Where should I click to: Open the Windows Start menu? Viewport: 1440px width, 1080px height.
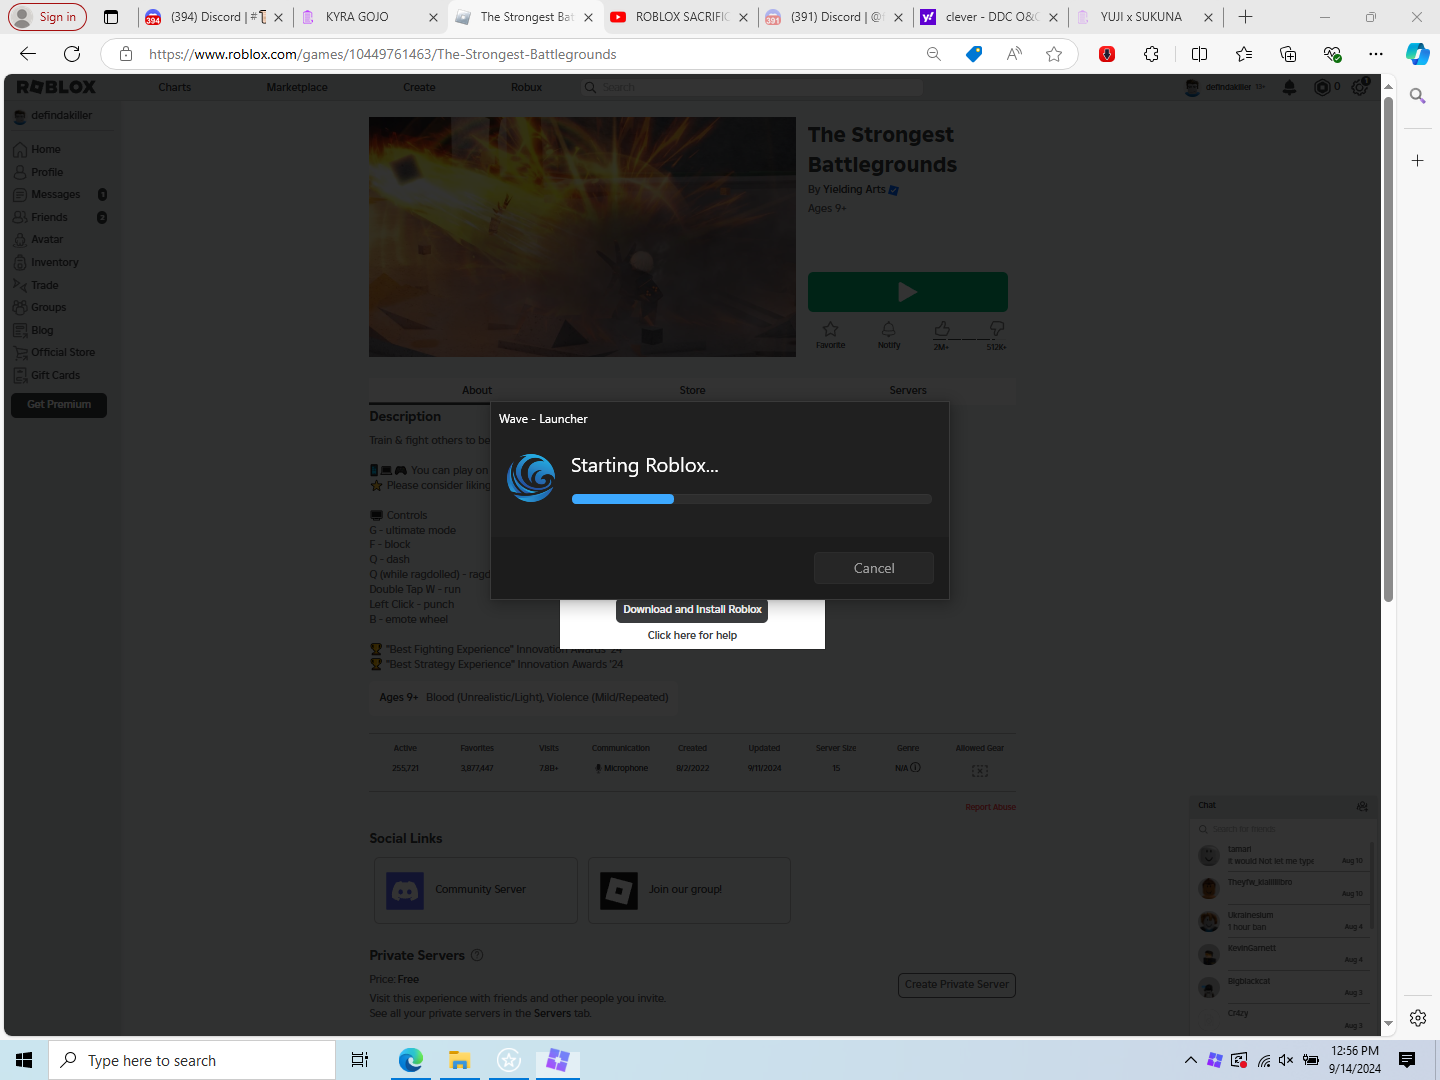24,1060
